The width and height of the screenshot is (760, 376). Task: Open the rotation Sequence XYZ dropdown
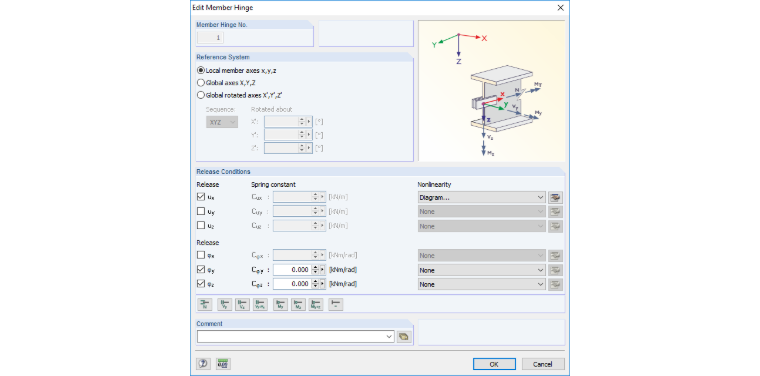tap(222, 123)
